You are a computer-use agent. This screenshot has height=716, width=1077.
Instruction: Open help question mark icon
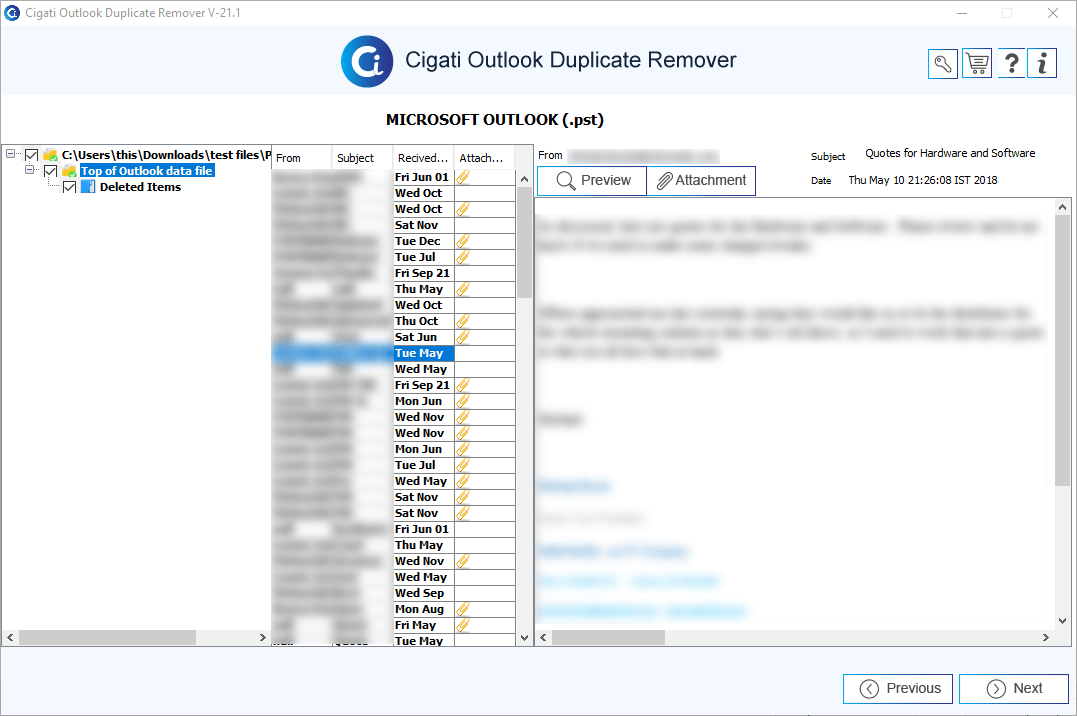[x=1011, y=64]
